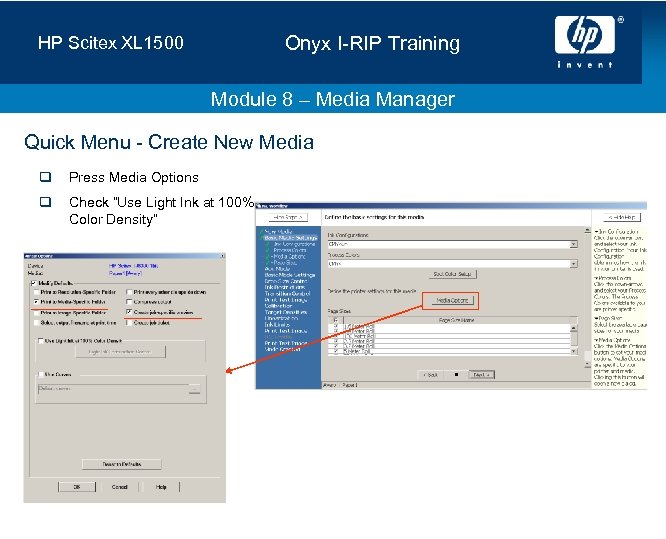Select Calibration step in sidebar
Screen dimensions: 666x539
pos(278,306)
